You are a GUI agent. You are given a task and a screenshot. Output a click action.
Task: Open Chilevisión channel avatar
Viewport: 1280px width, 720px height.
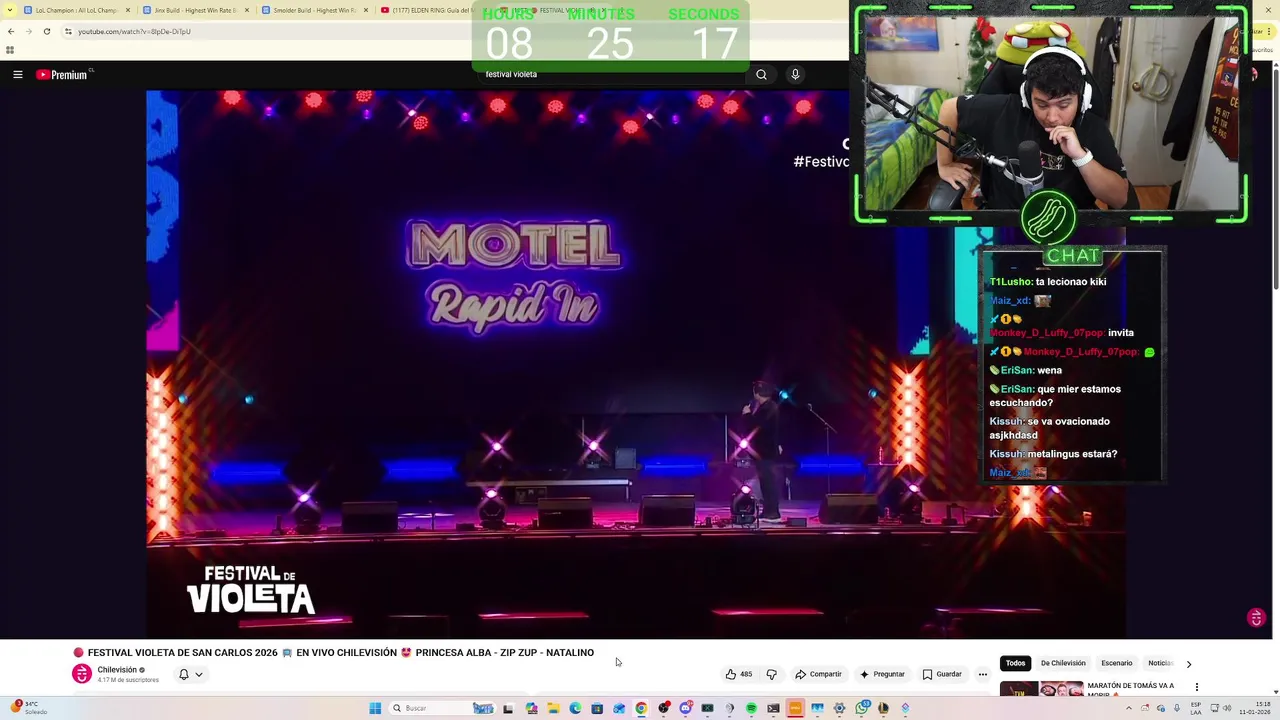click(82, 674)
